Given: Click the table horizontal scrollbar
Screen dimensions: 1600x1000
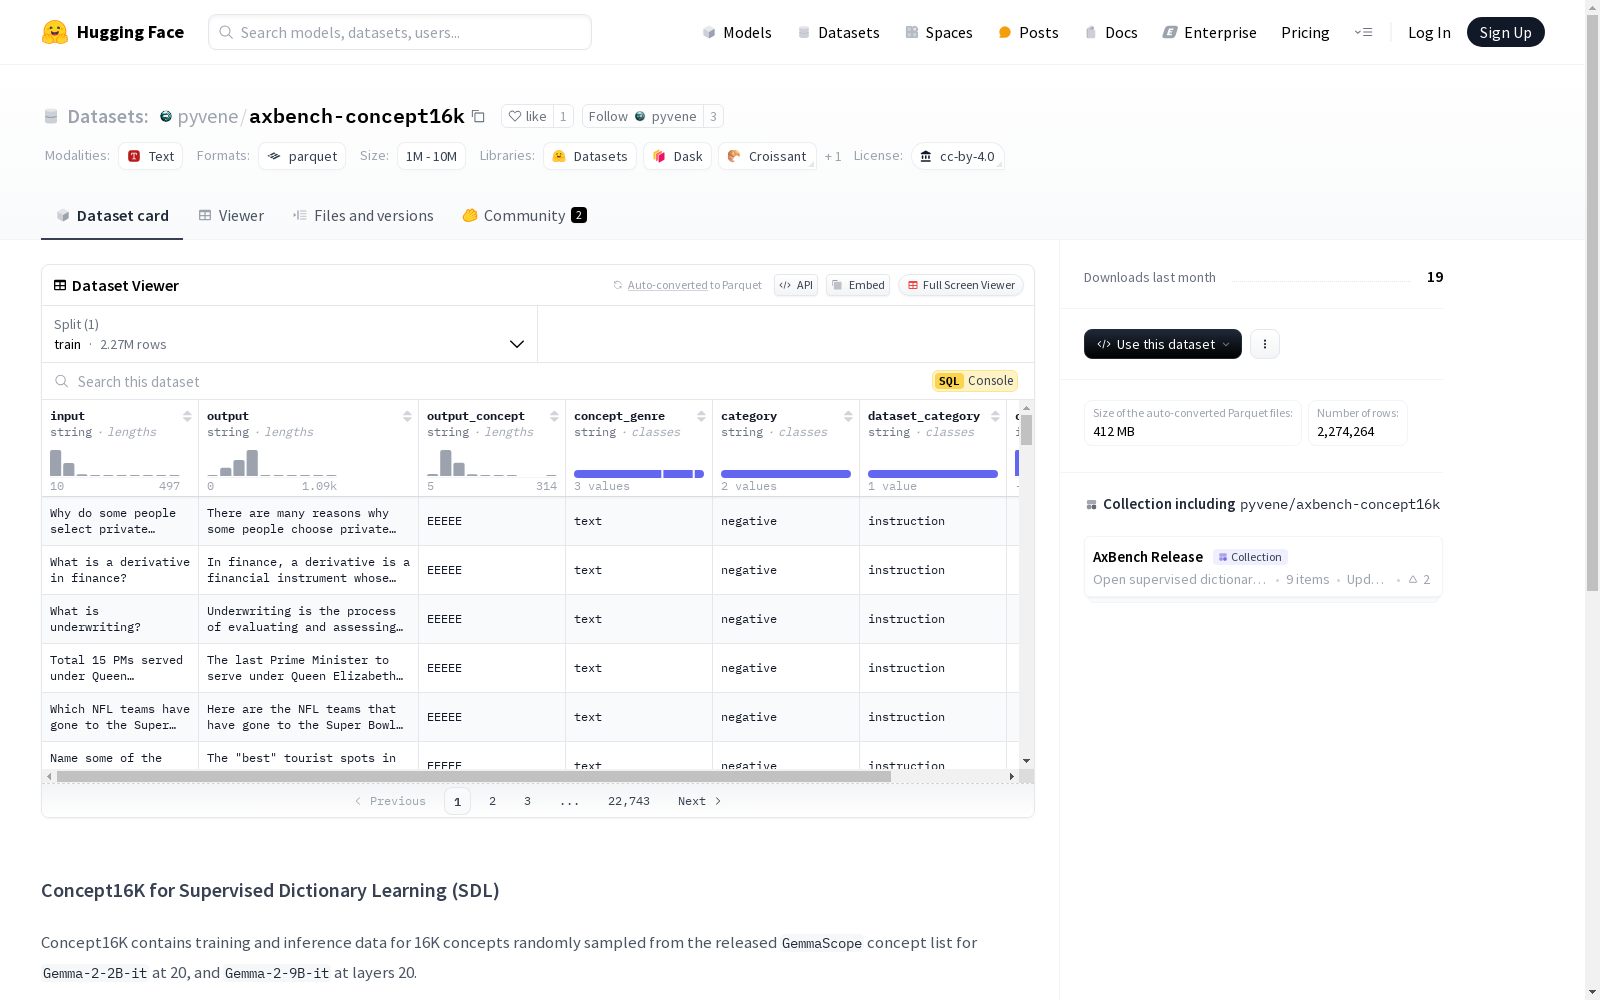Looking at the screenshot, I should 474,776.
